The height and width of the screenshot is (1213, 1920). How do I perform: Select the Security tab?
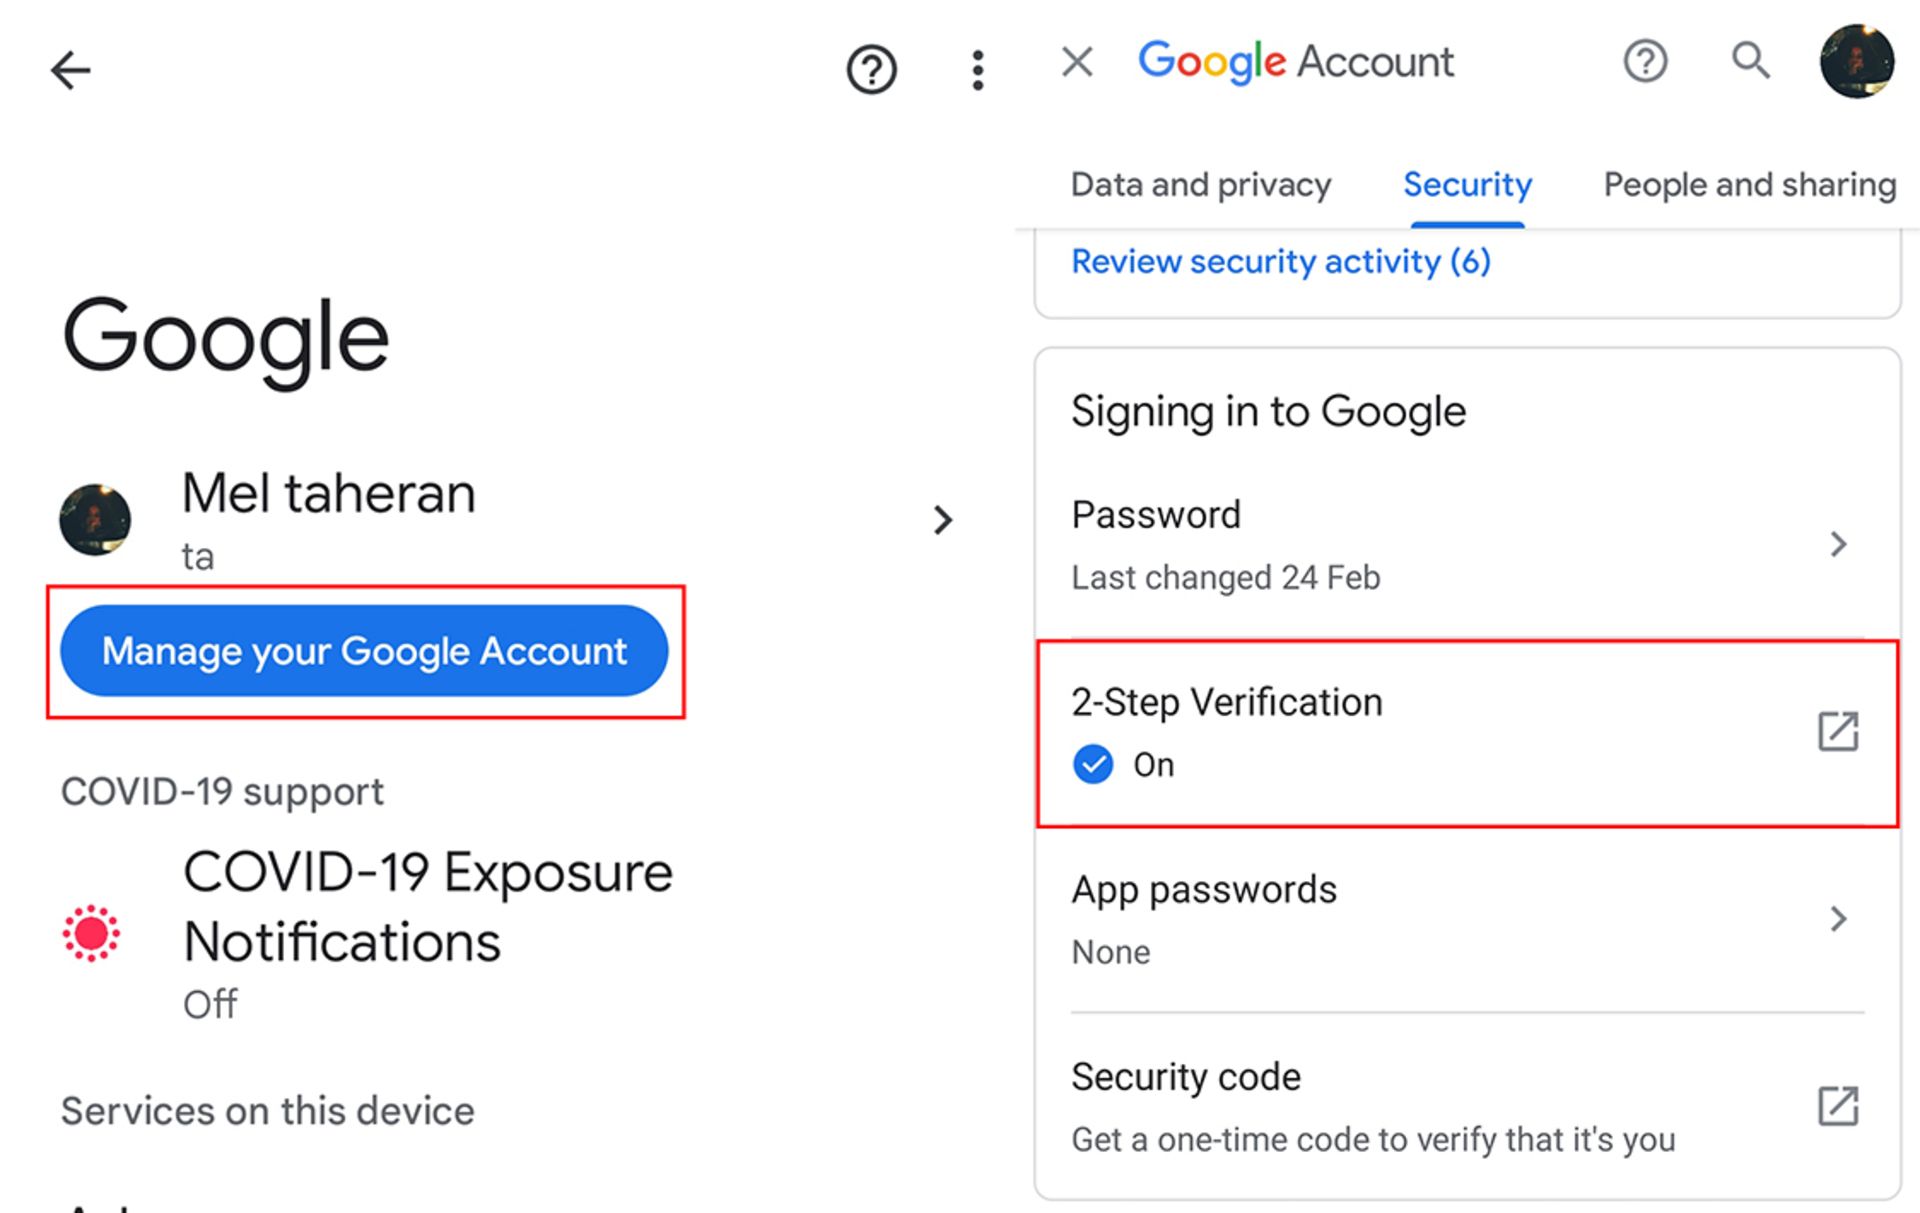point(1467,185)
